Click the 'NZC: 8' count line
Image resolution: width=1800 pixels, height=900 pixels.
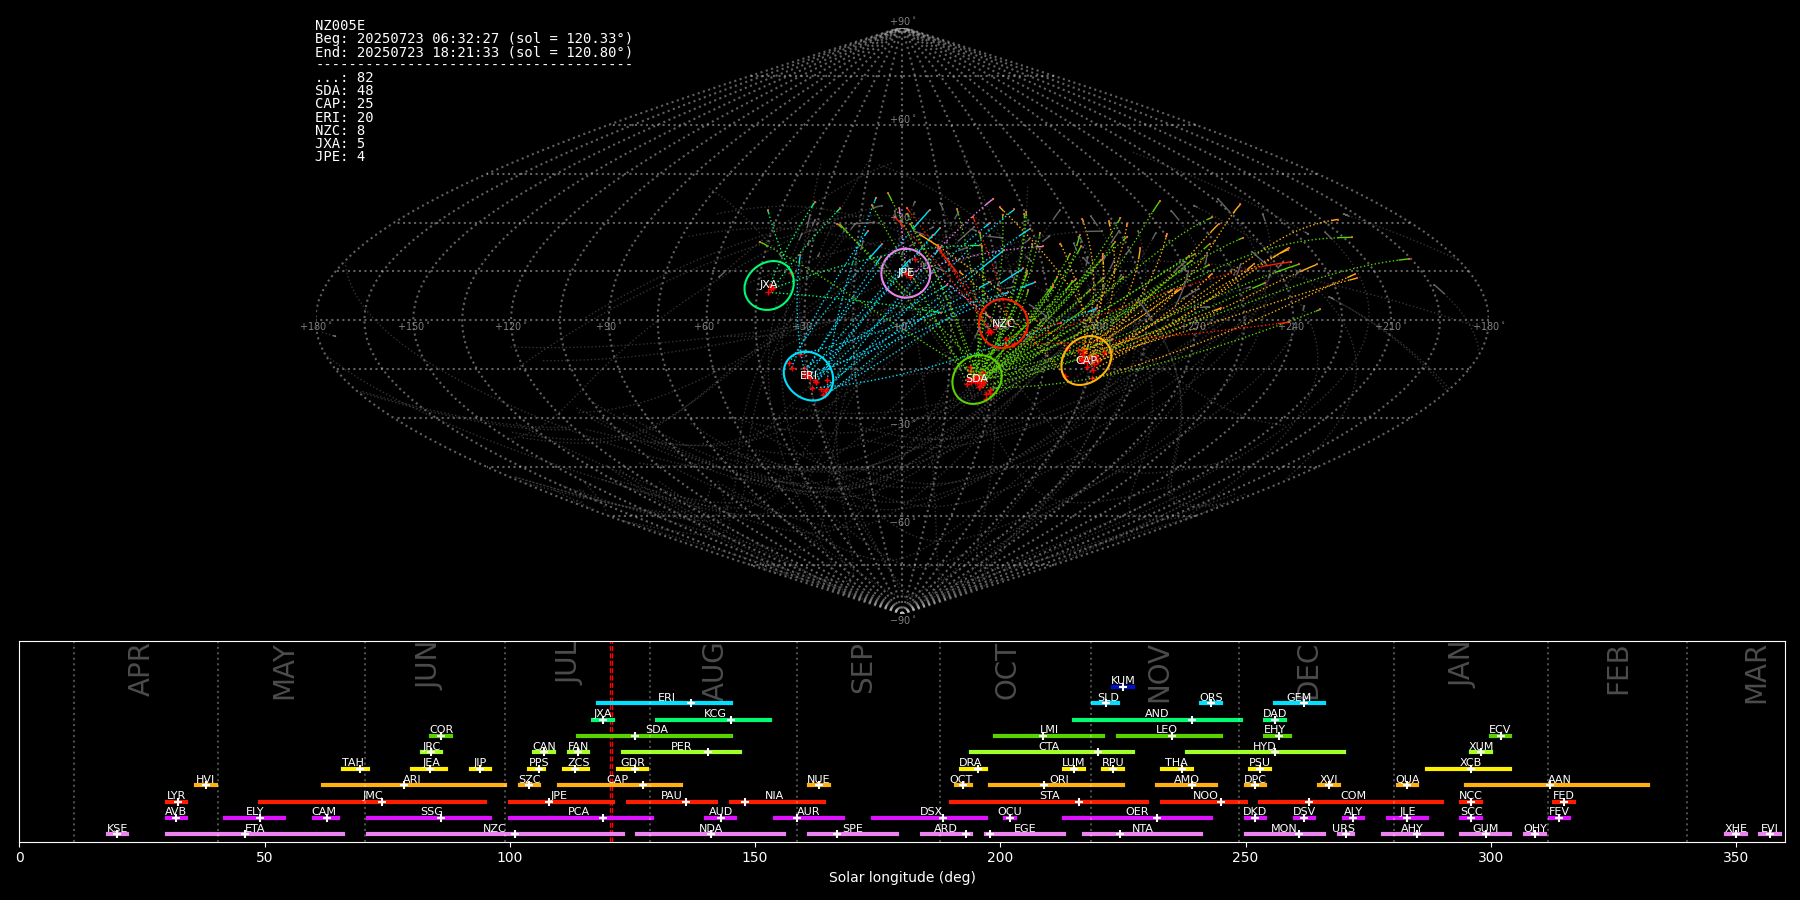340,131
